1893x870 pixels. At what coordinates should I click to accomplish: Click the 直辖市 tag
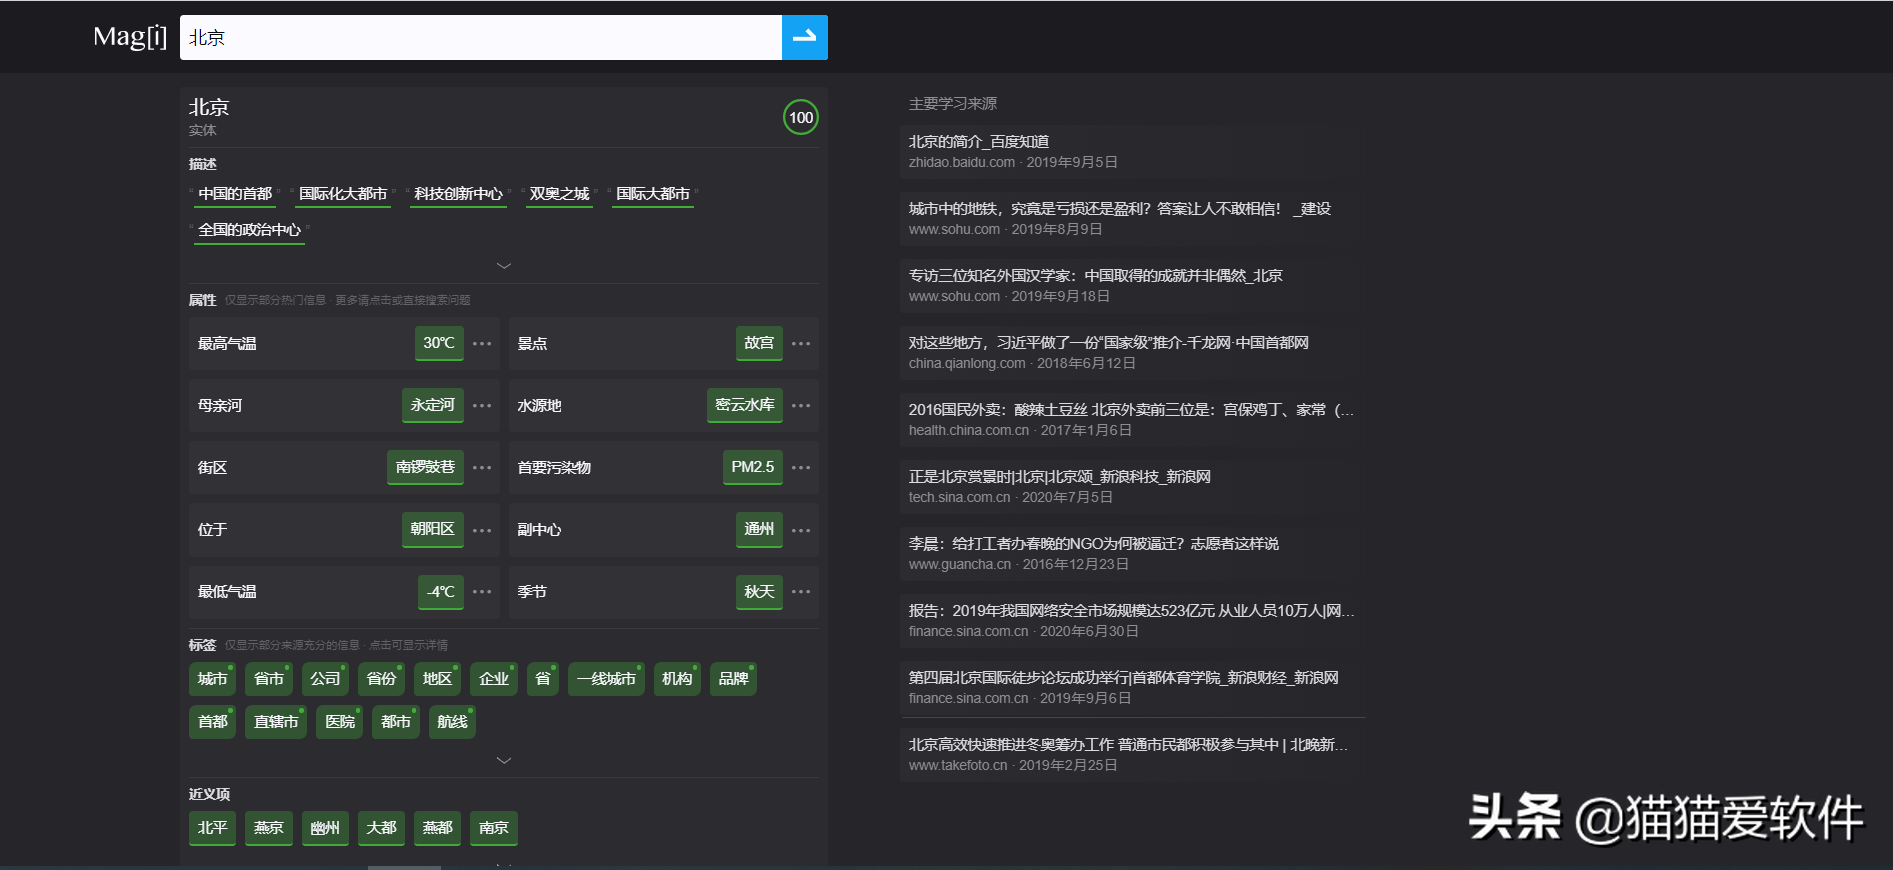tap(276, 722)
